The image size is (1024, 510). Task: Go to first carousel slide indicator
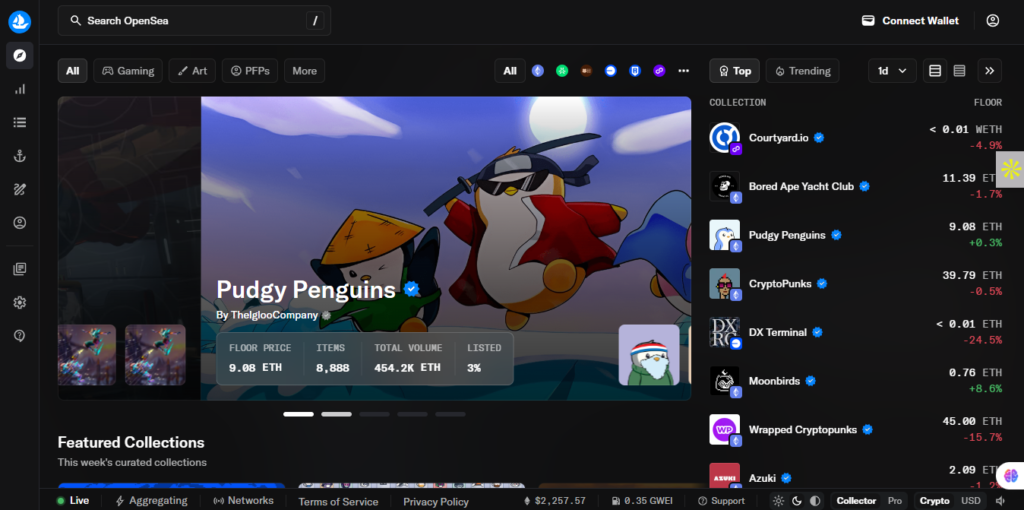click(298, 414)
